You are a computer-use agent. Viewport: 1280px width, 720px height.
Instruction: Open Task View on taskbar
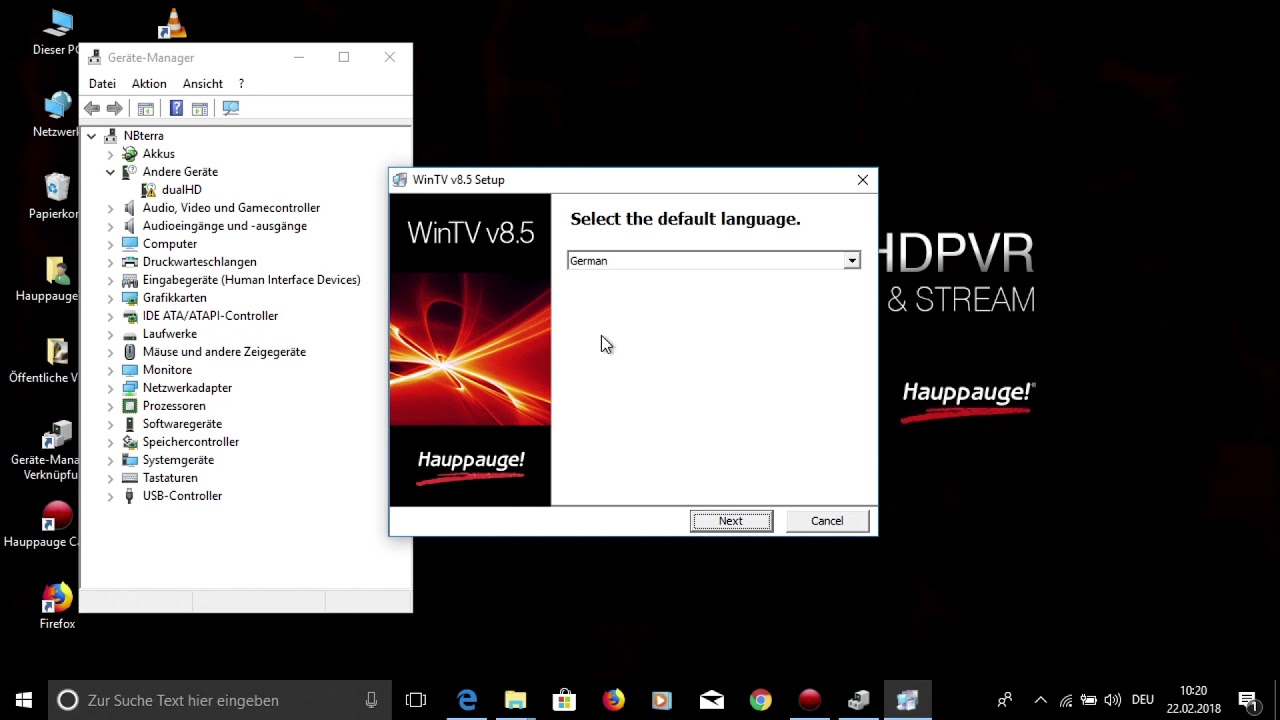coord(416,700)
